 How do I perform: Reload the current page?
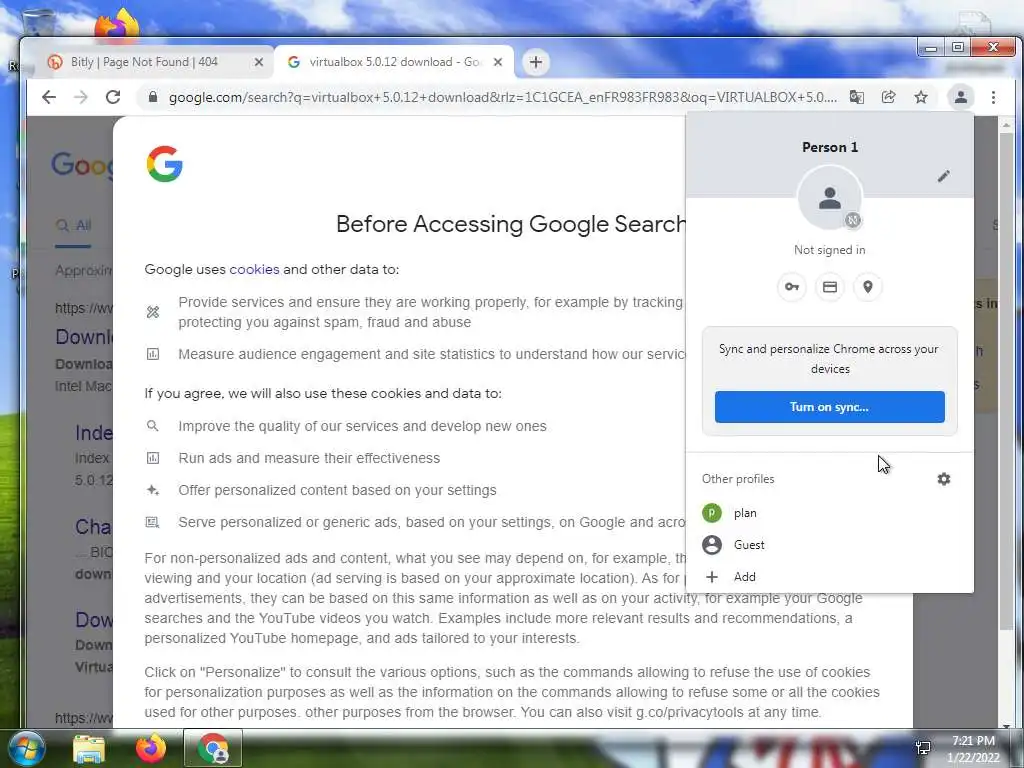click(x=113, y=97)
